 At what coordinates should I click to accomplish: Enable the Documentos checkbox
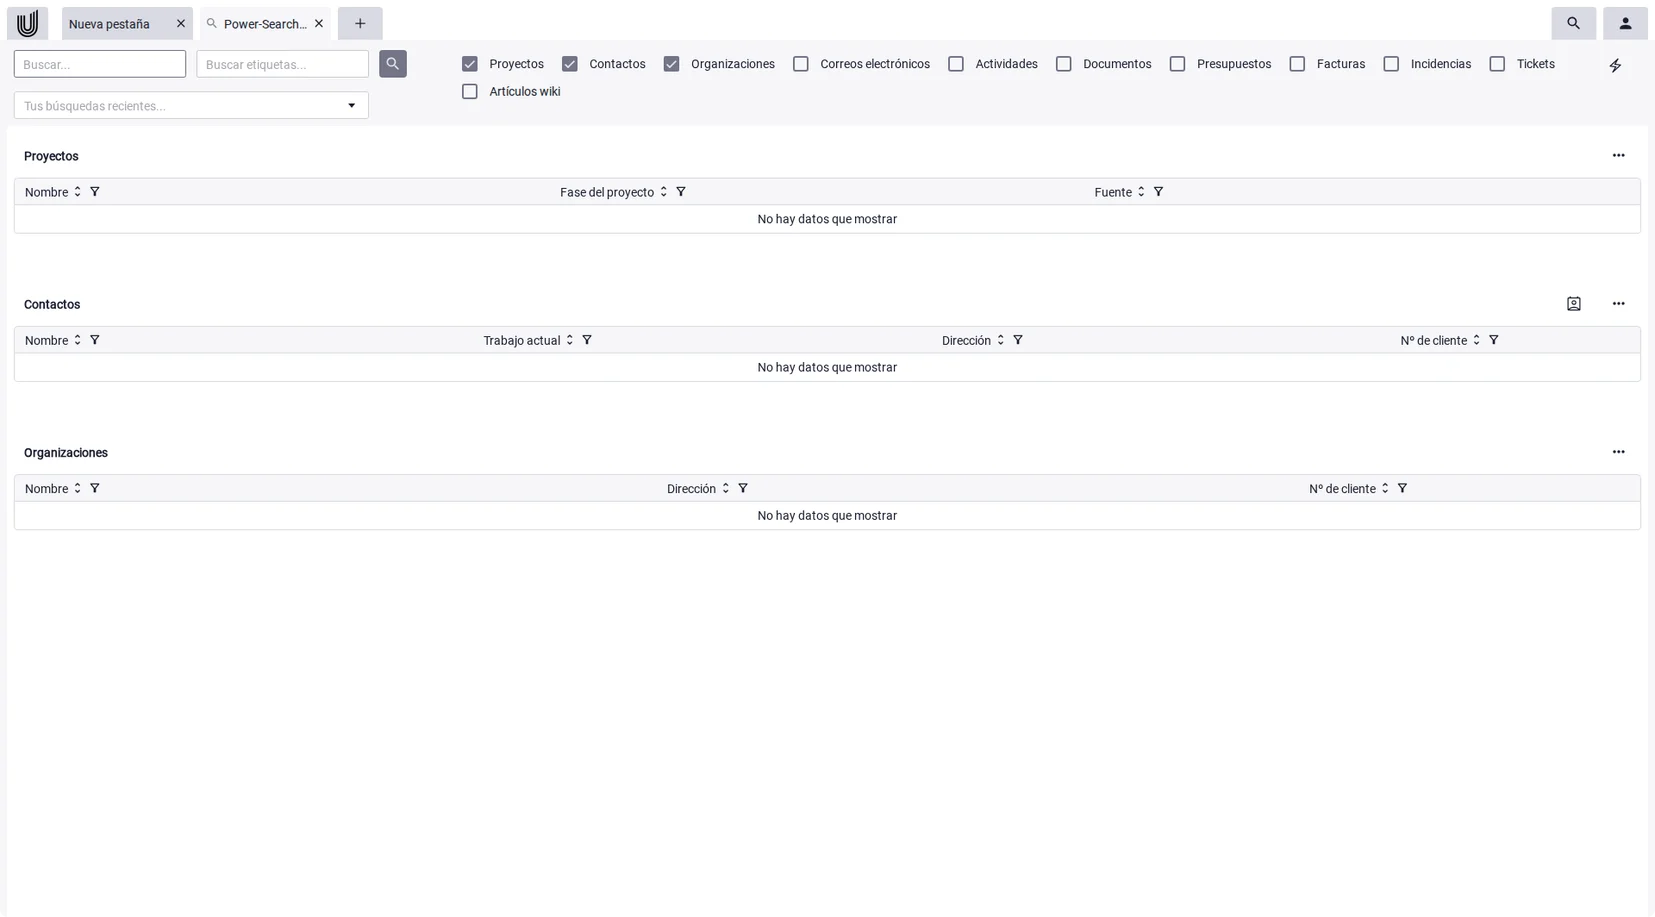coord(1064,64)
